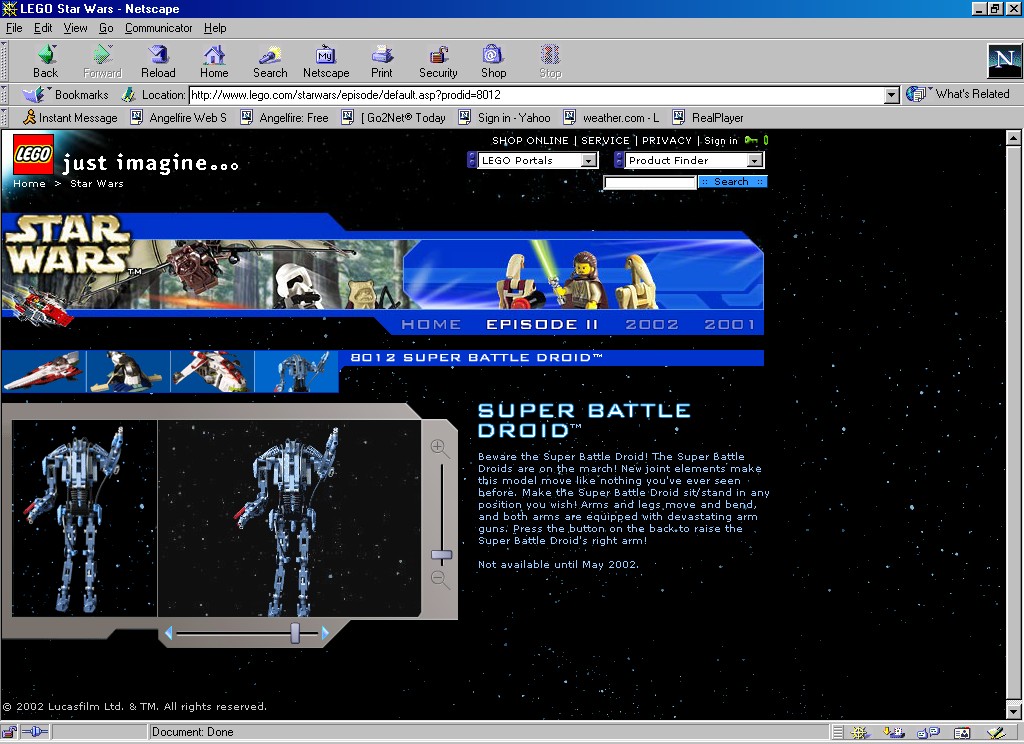Image resolution: width=1024 pixels, height=744 pixels.
Task: Open Address Book from component bar
Action: coord(962,732)
